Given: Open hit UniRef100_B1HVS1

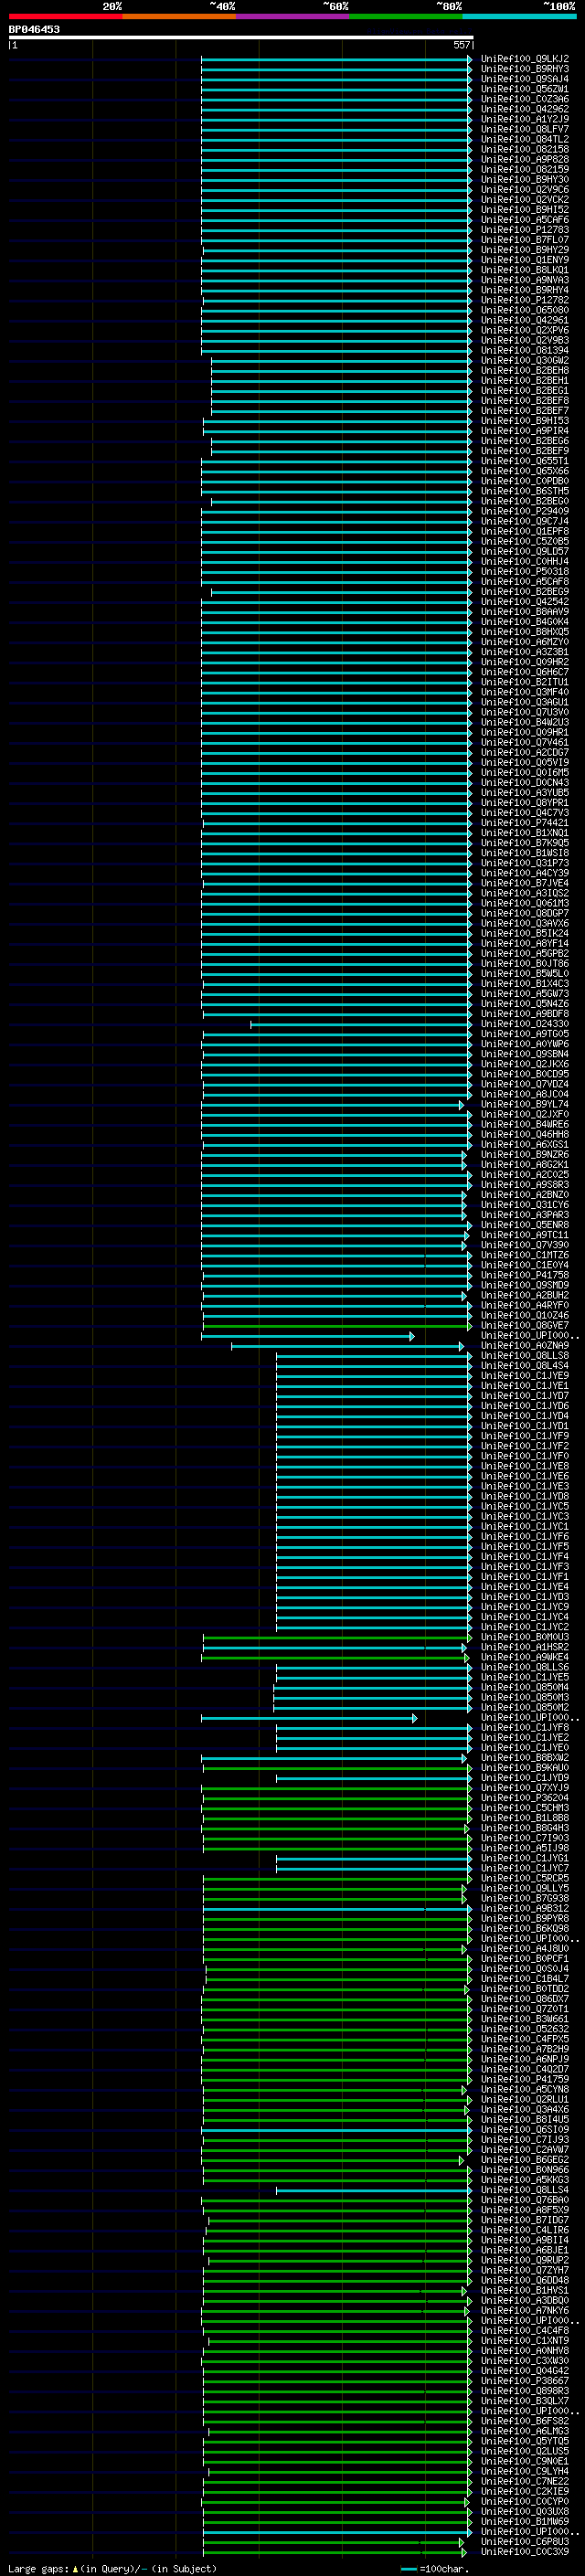Looking at the screenshot, I should point(525,2291).
